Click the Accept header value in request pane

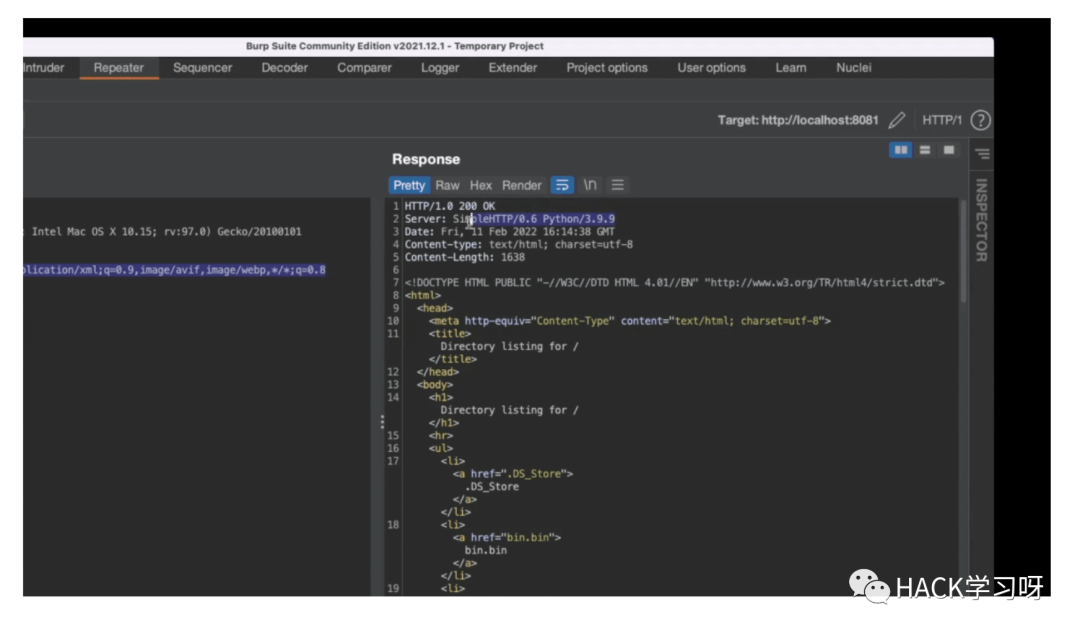click(174, 270)
